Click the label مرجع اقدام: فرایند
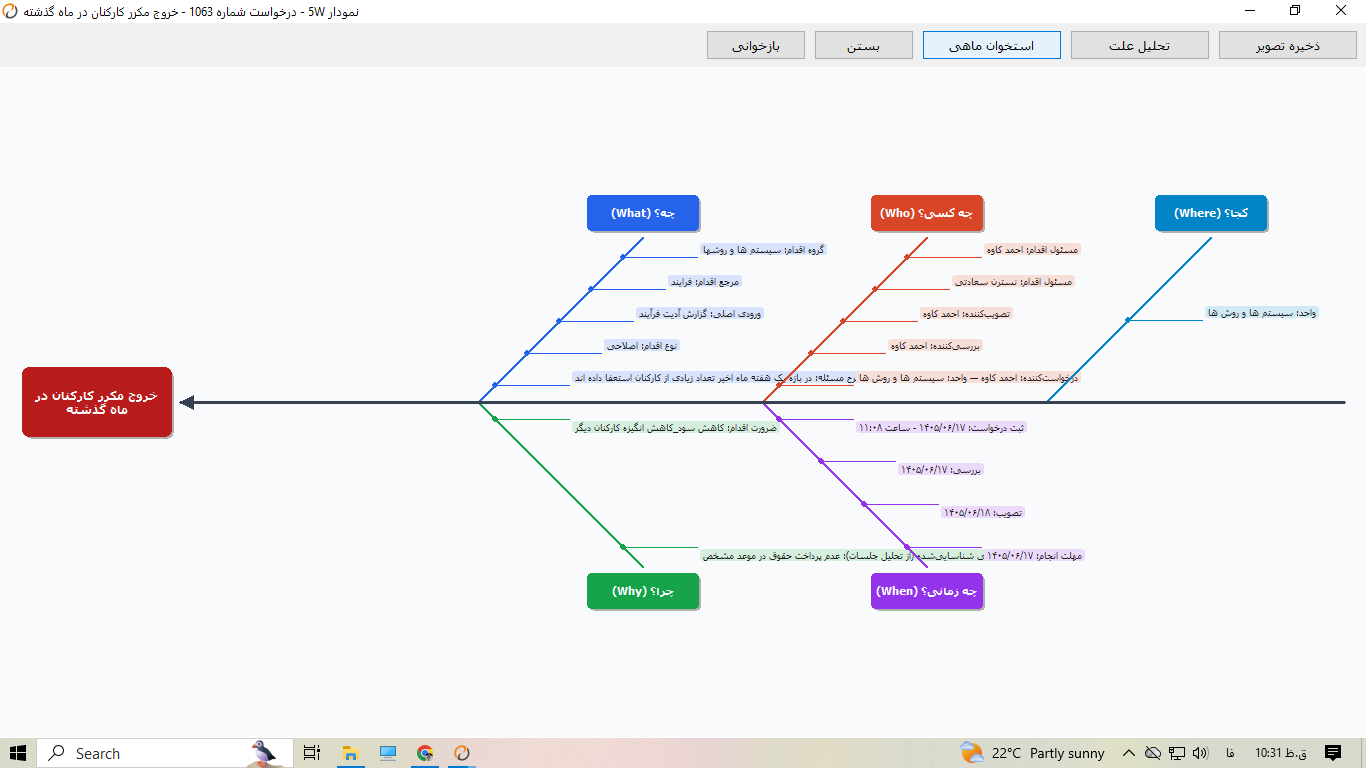 click(705, 282)
